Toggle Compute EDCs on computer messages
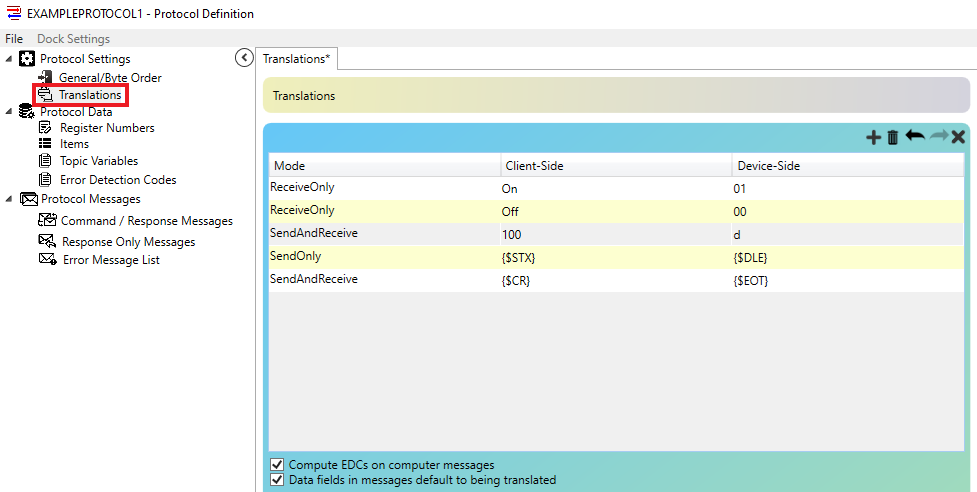The height and width of the screenshot is (492, 977). click(x=277, y=465)
